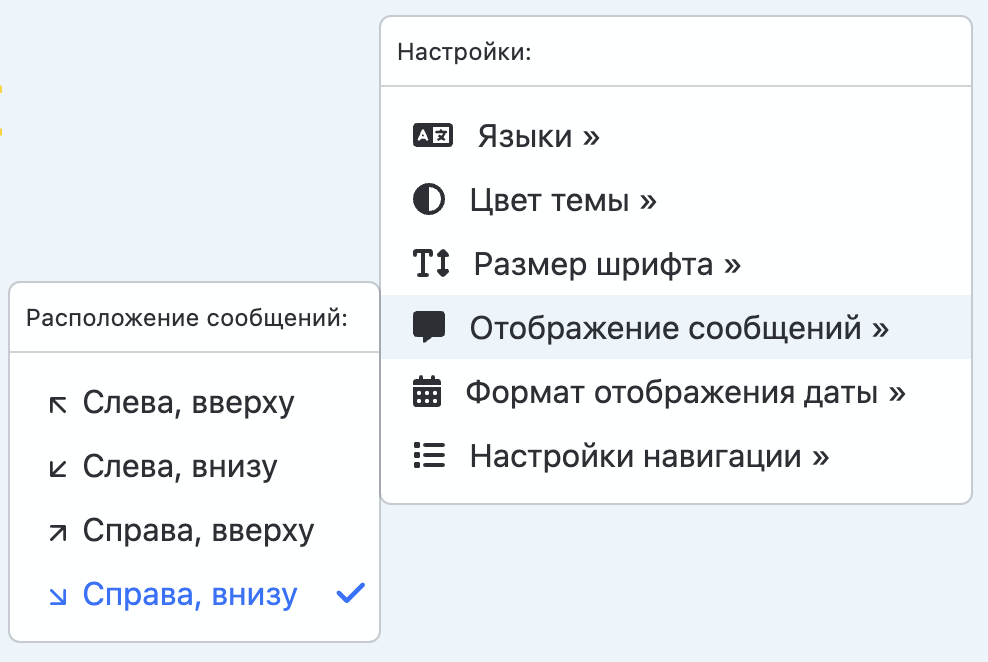Expand the Цвет темы submenu chevron
Screen dimensions: 988x662
[648, 201]
